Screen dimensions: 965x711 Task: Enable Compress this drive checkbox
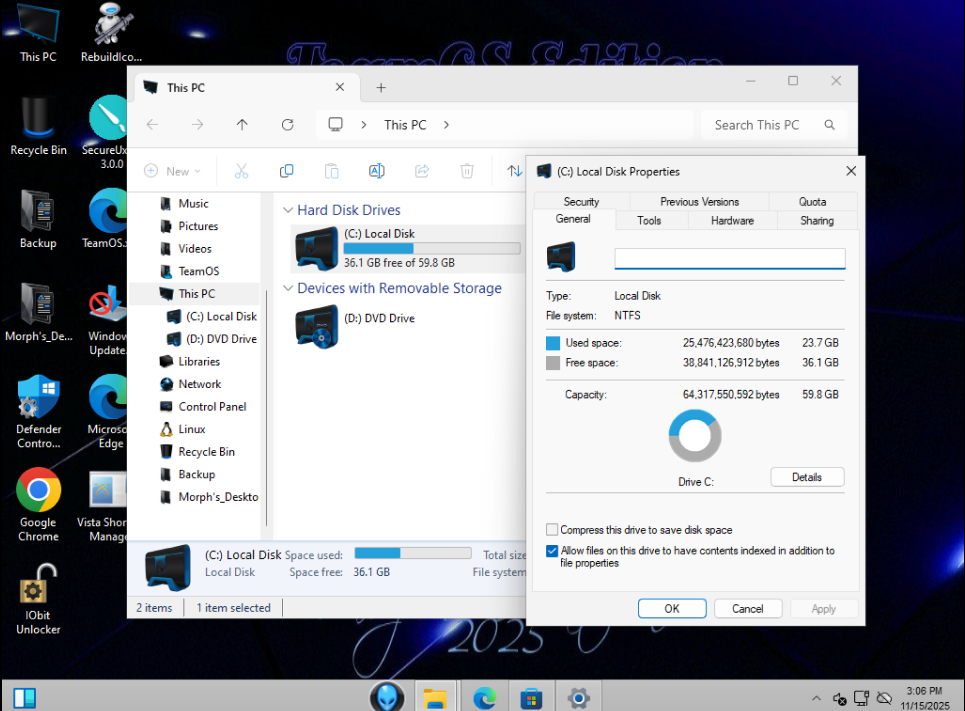click(x=552, y=530)
